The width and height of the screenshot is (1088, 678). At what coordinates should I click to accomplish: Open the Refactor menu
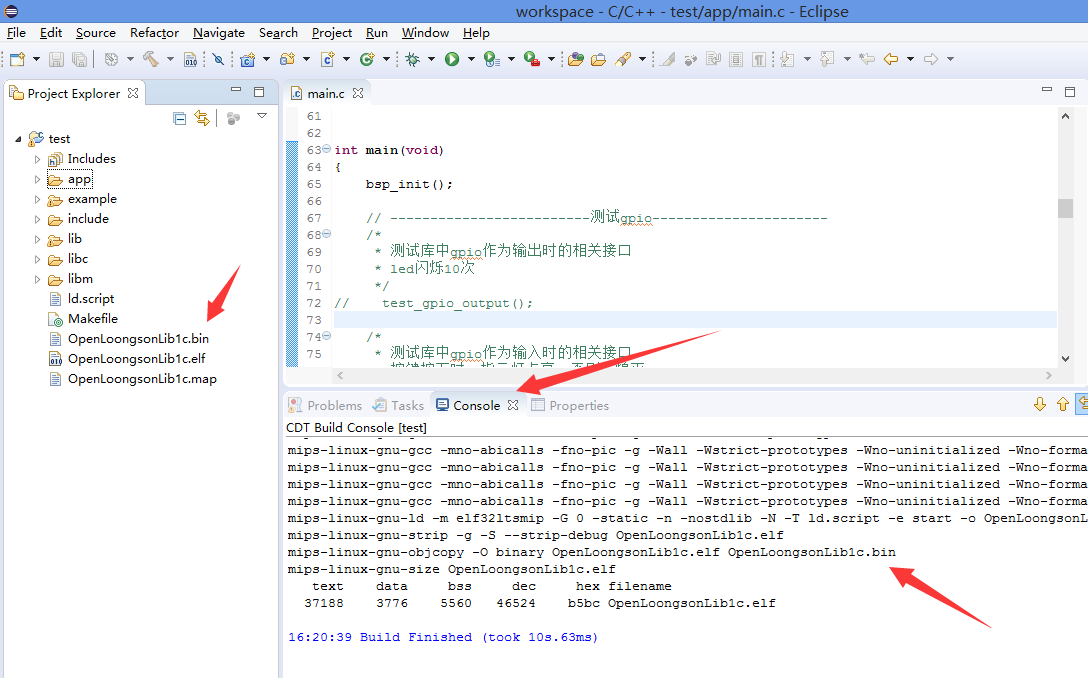click(154, 33)
